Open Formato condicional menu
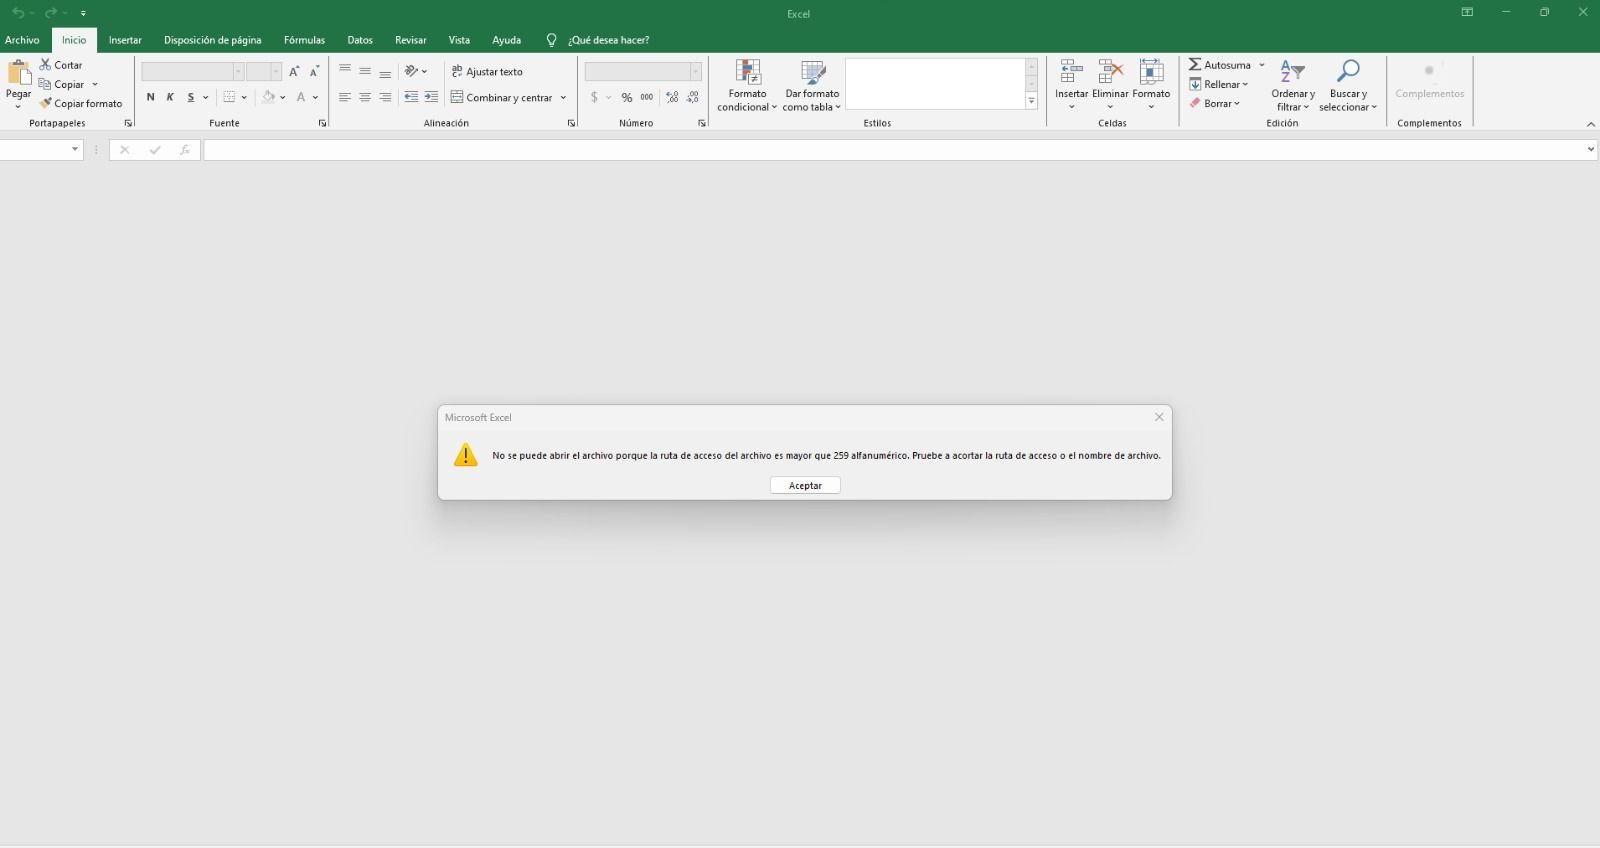1600x848 pixels. [747, 85]
